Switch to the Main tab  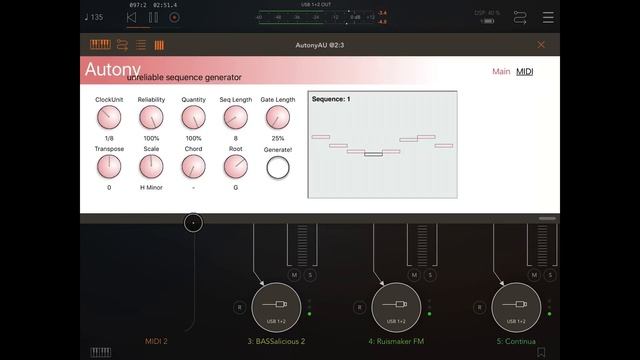pyautogui.click(x=501, y=71)
